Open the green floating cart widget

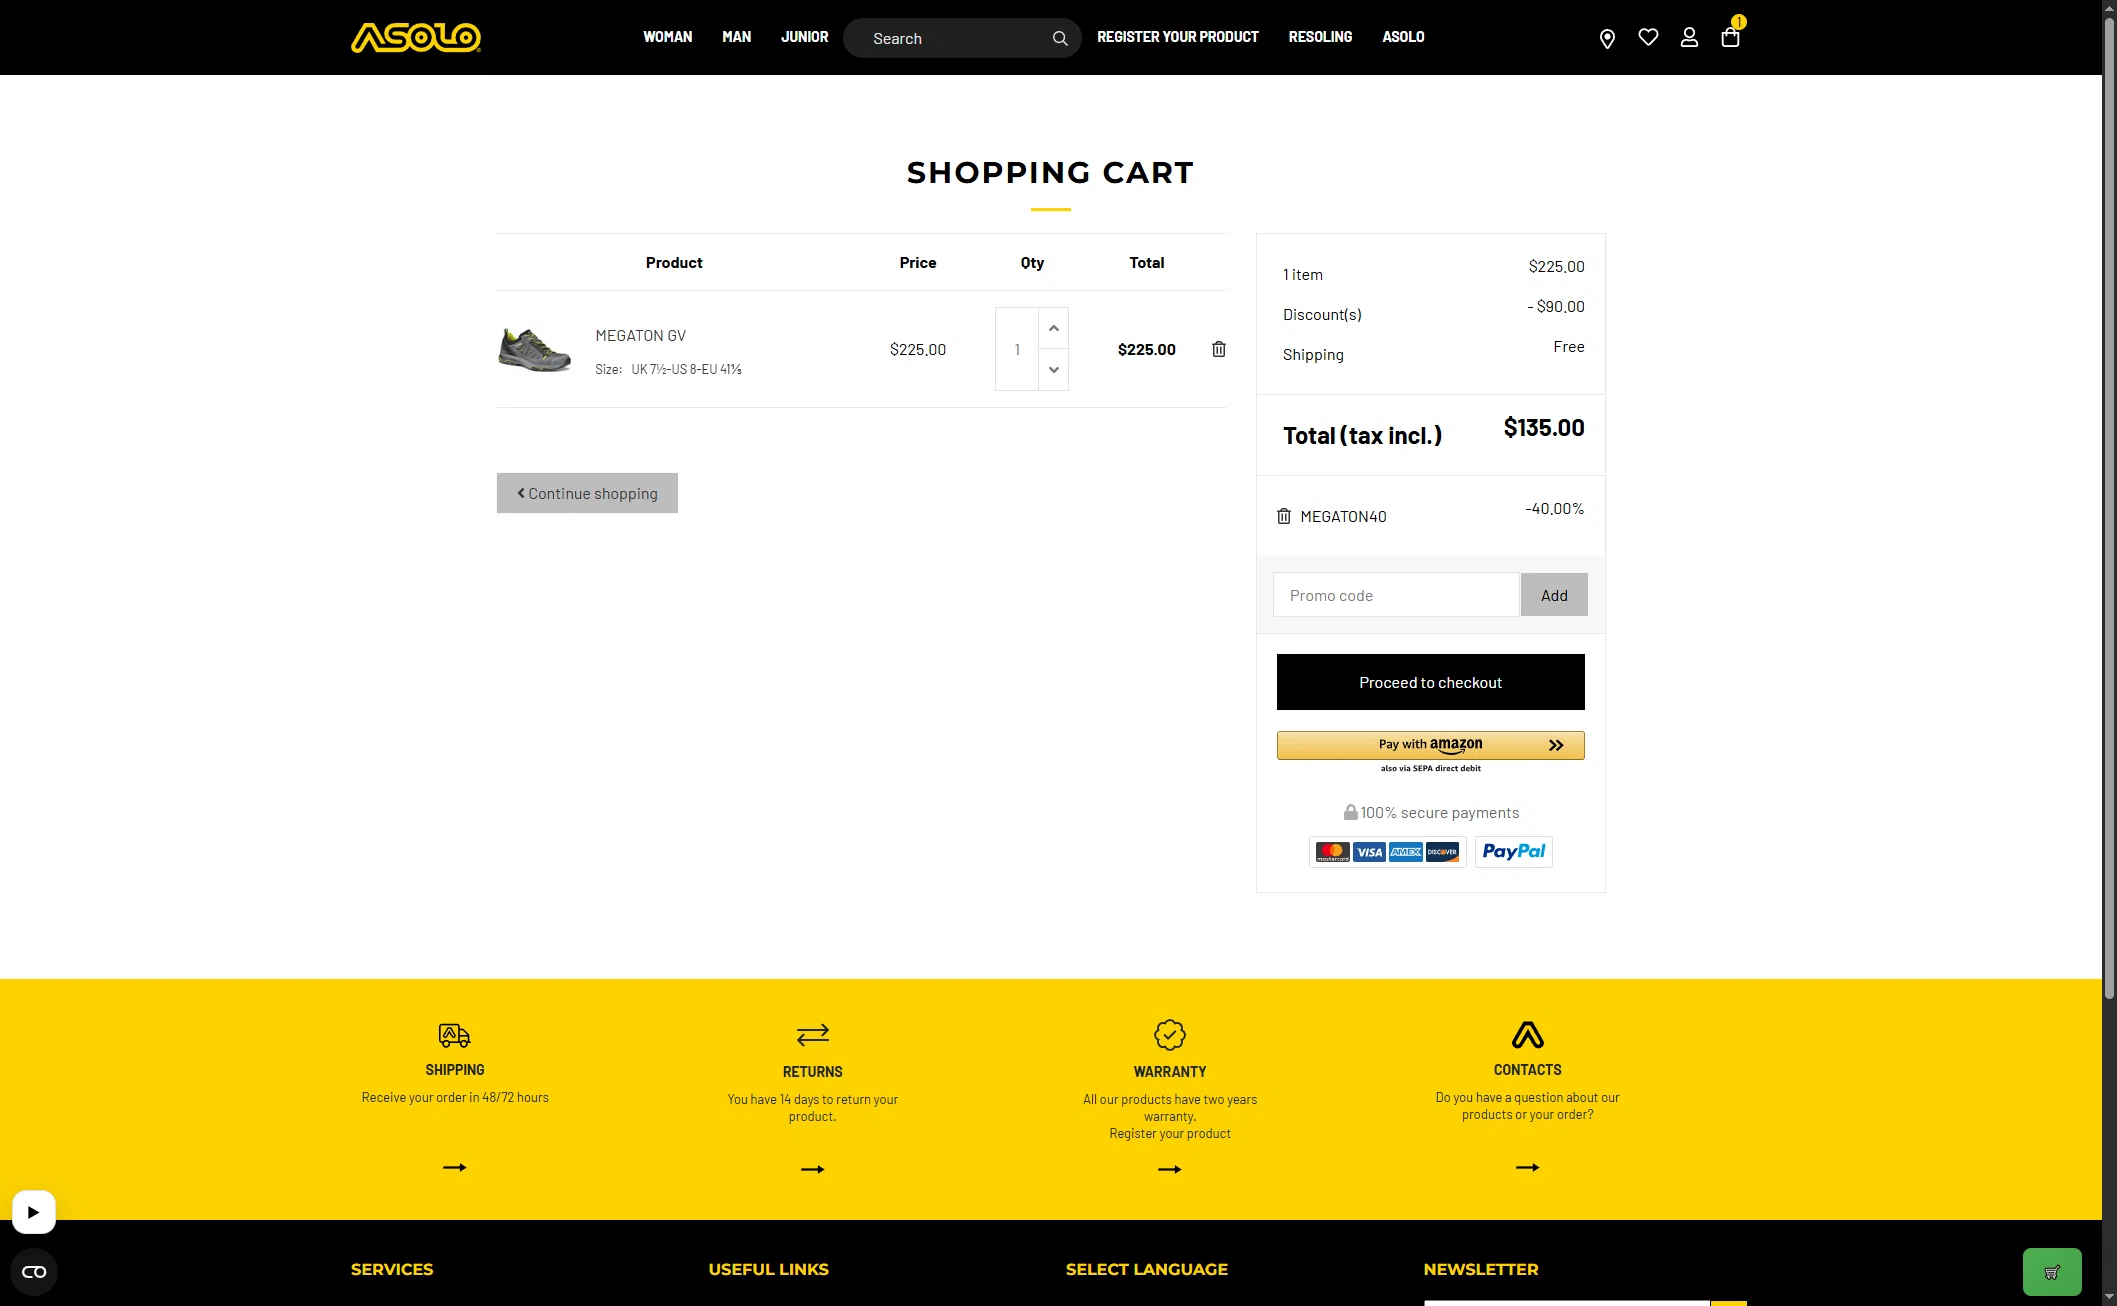tap(2052, 1272)
